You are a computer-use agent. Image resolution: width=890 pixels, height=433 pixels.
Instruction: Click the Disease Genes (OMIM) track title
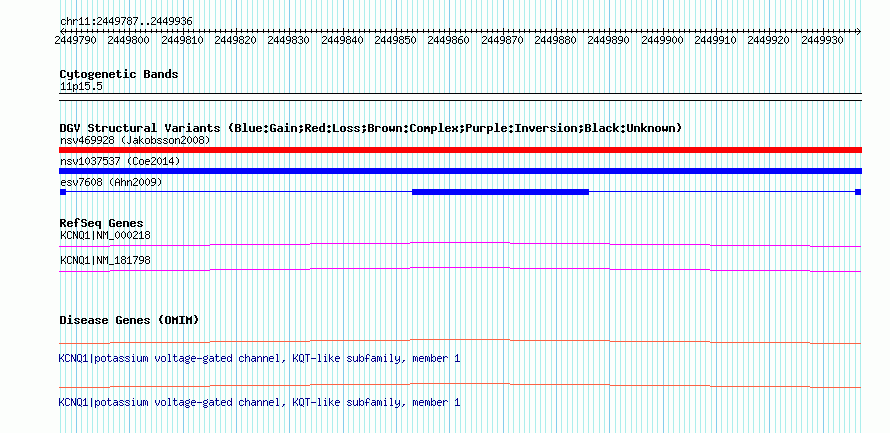[129, 320]
